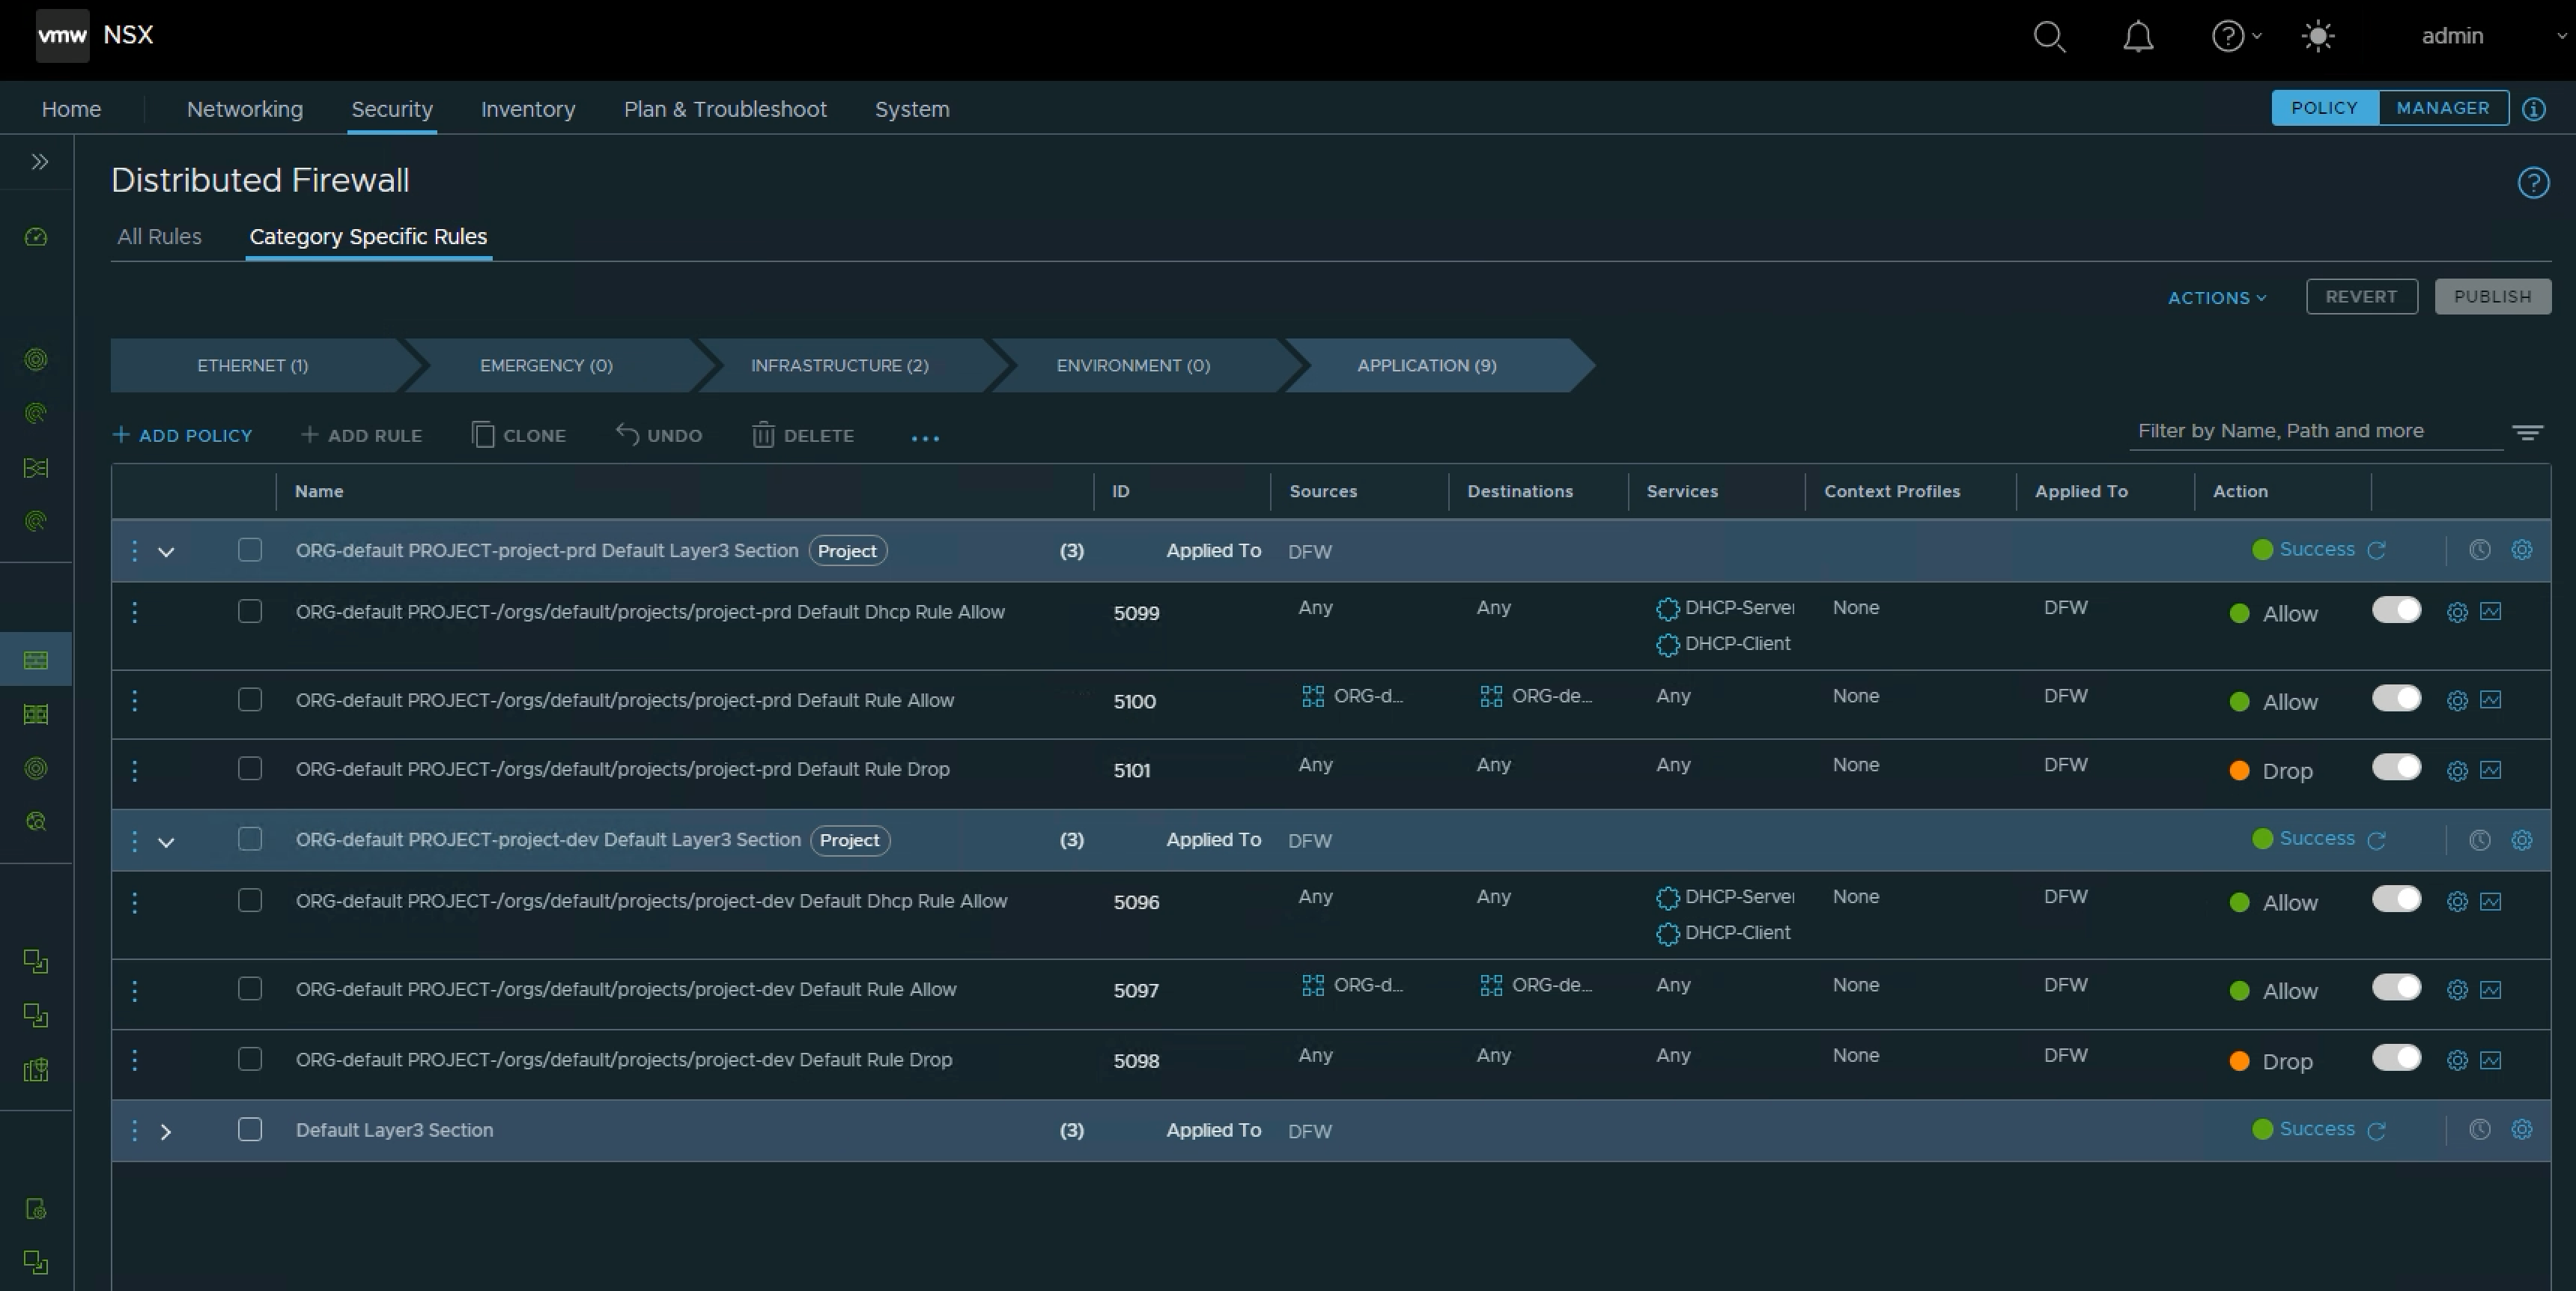Show statistics graph for rule 5097

tap(2491, 990)
